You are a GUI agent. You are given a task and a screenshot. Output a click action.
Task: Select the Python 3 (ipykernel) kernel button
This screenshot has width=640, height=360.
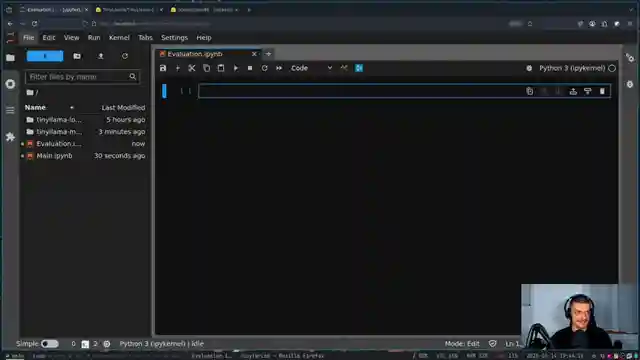pyautogui.click(x=572, y=68)
